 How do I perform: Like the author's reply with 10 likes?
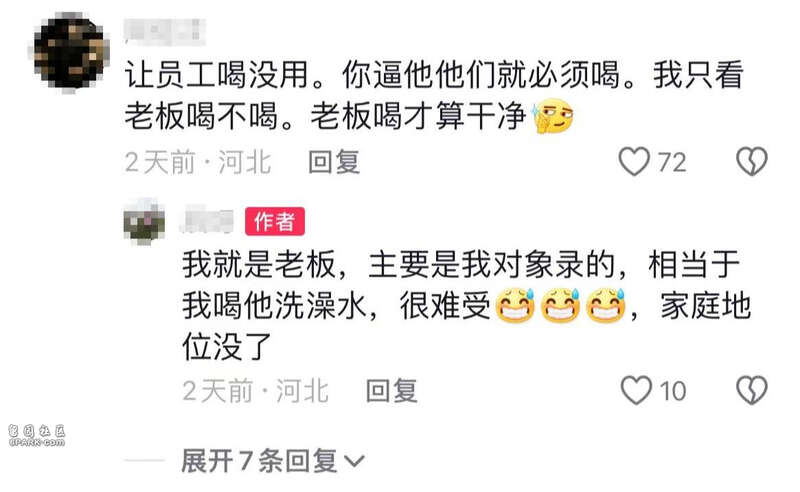point(636,390)
